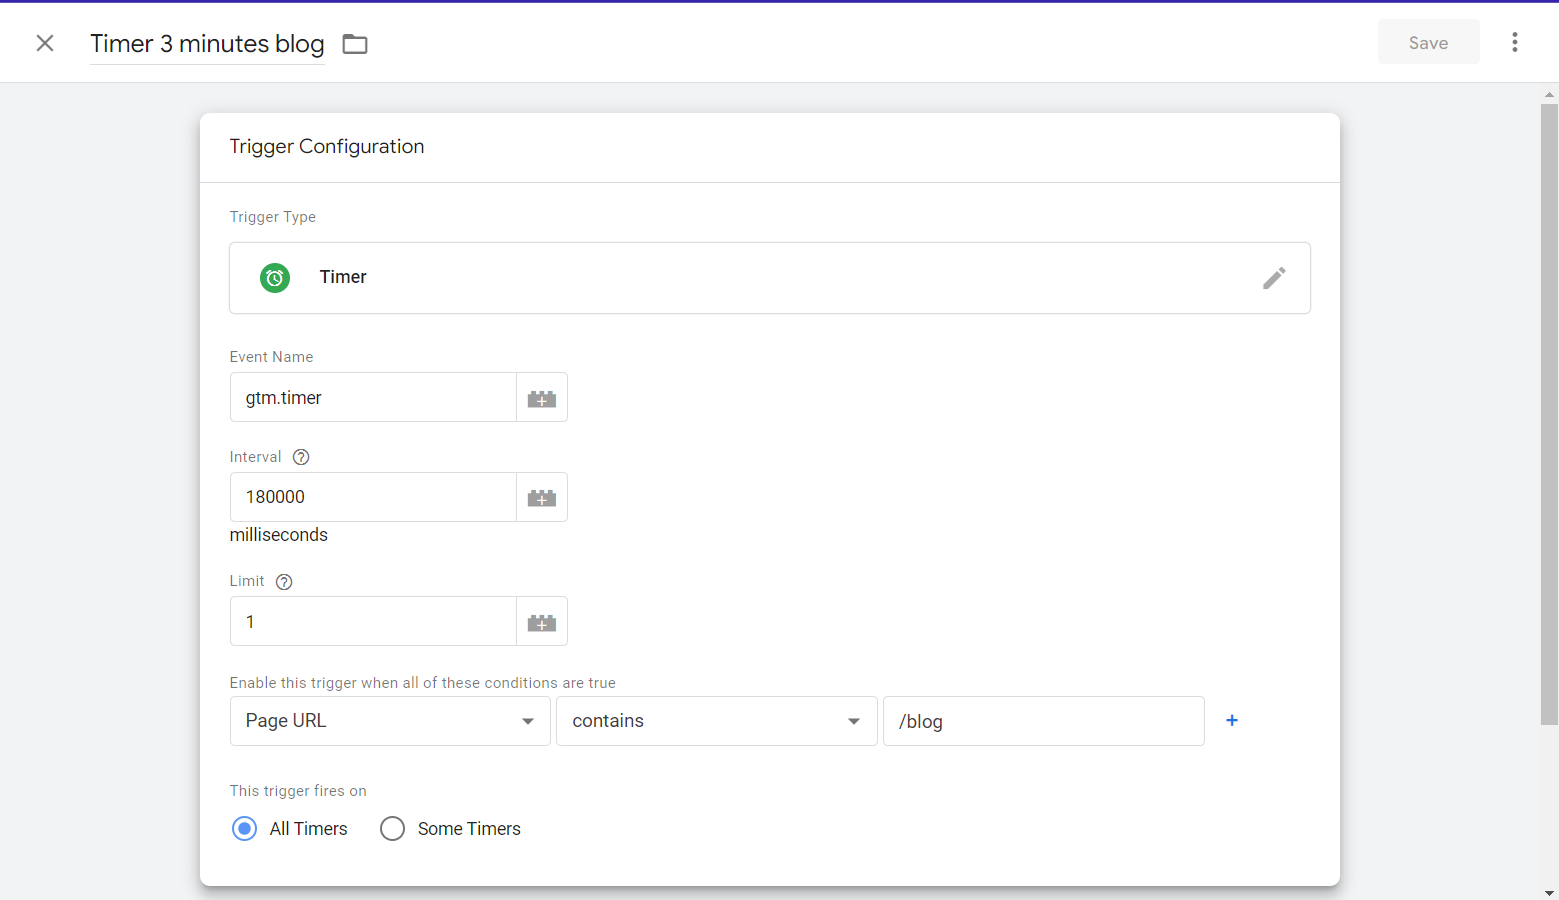Open the three-dot more actions menu

(x=1514, y=42)
